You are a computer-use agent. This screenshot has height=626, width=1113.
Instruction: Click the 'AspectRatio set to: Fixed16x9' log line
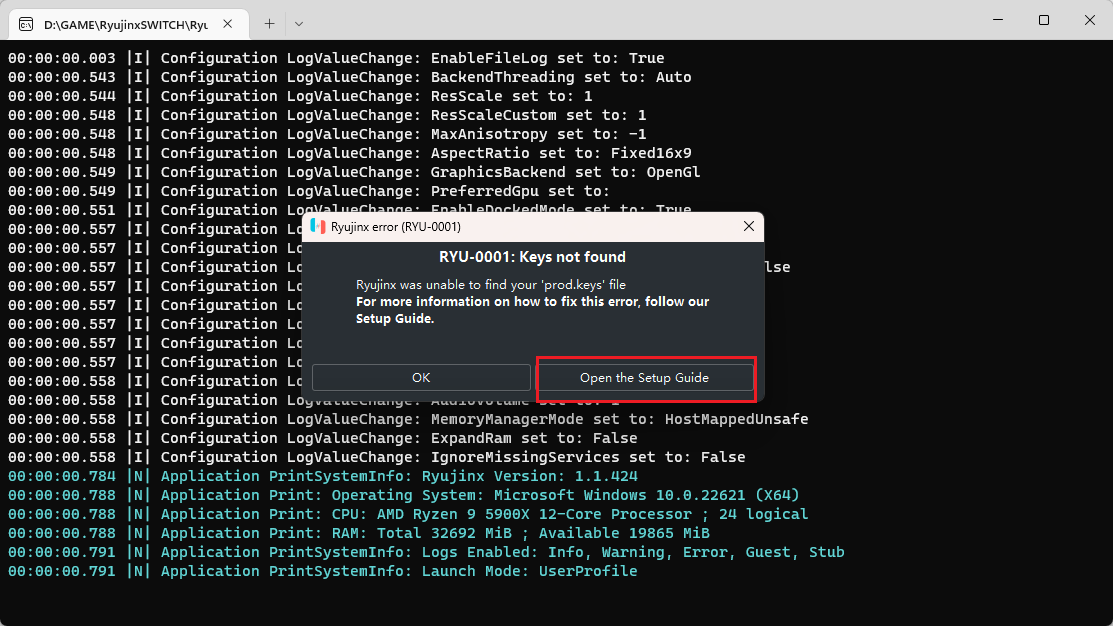pos(350,153)
